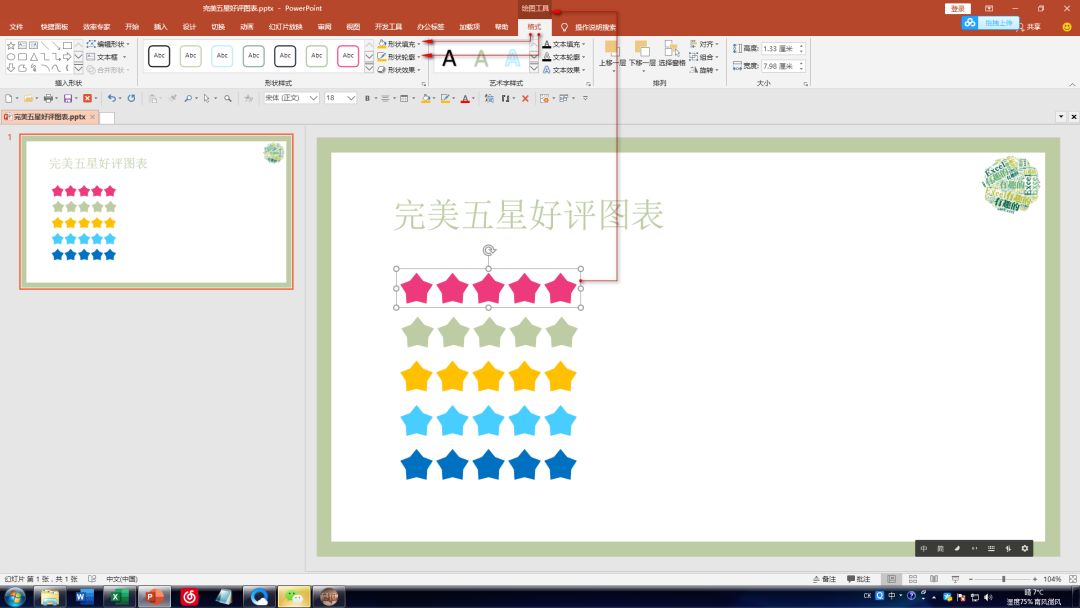Open the 选择窗格 selection pane
The width and height of the screenshot is (1080, 608).
pyautogui.click(x=672, y=52)
